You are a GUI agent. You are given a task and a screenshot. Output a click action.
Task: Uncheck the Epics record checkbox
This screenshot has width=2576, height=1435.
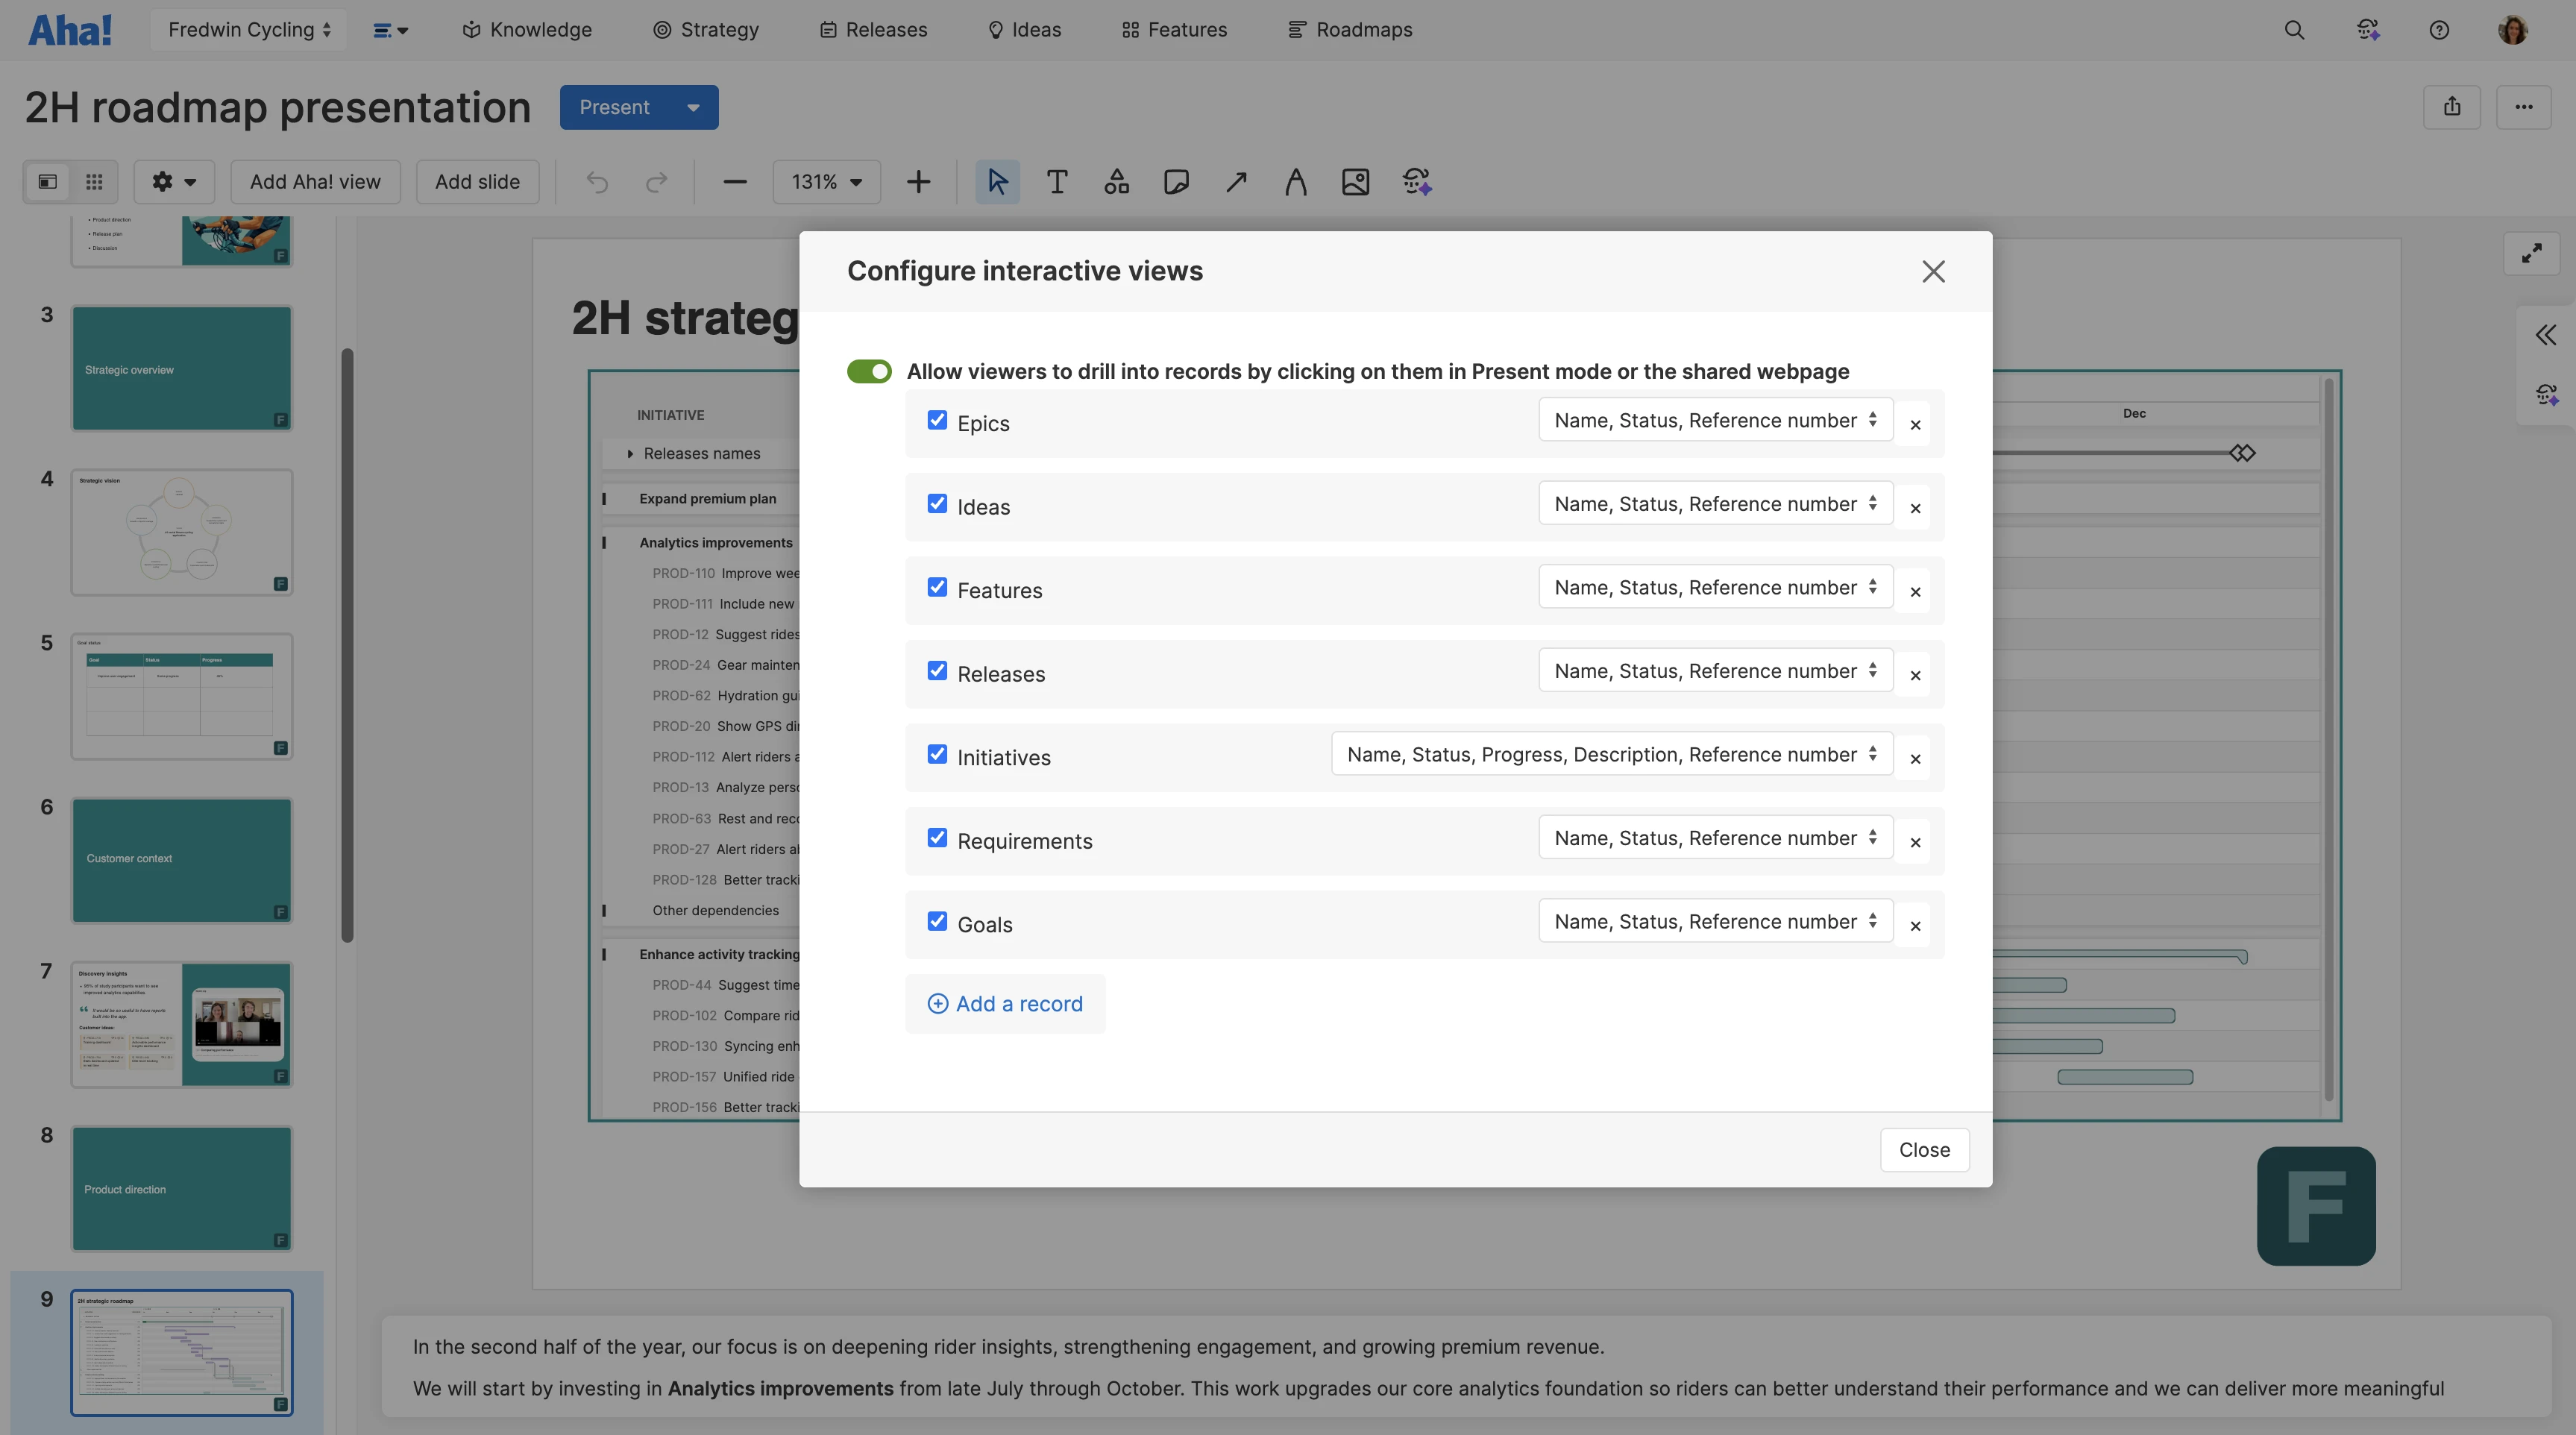tap(937, 420)
